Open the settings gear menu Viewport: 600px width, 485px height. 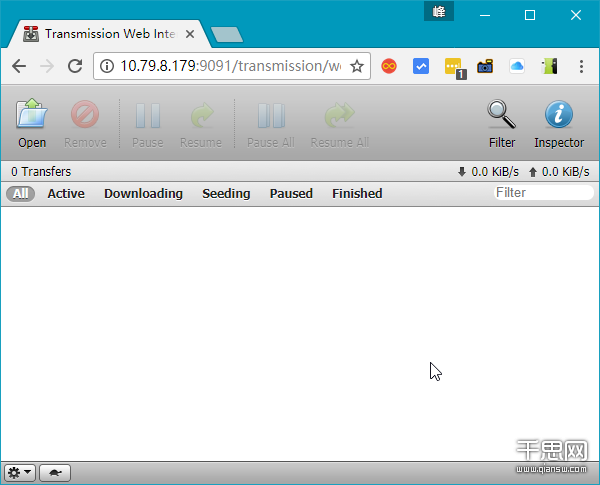coord(20,473)
